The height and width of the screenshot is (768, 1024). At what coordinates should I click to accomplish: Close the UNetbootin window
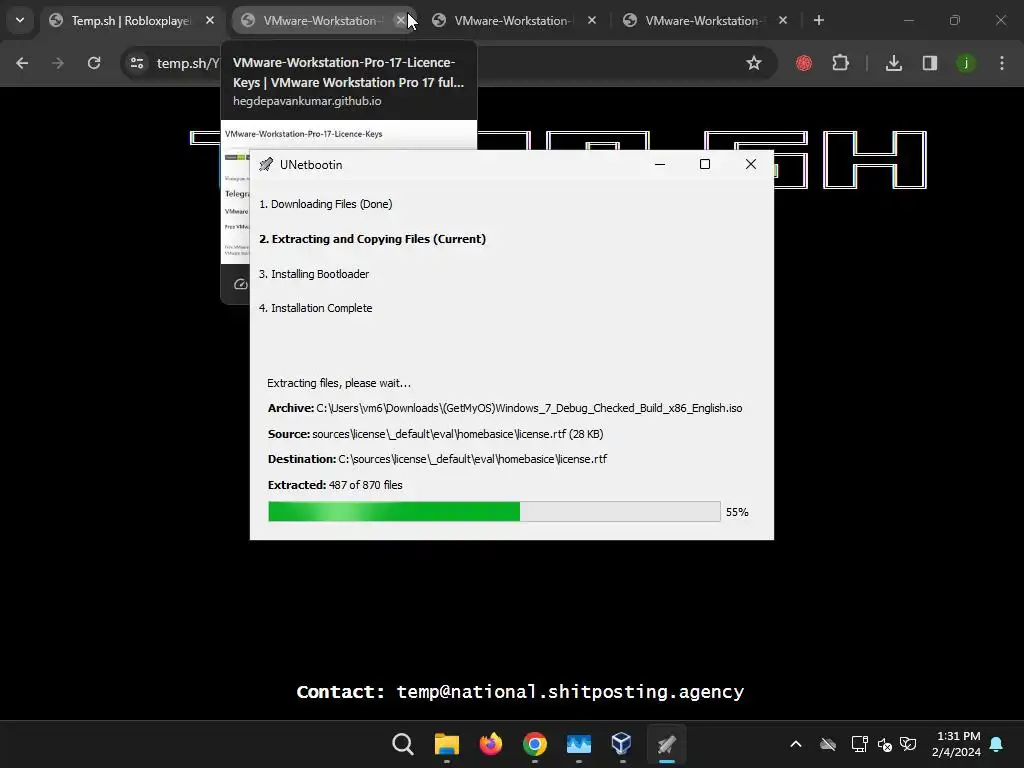751,165
